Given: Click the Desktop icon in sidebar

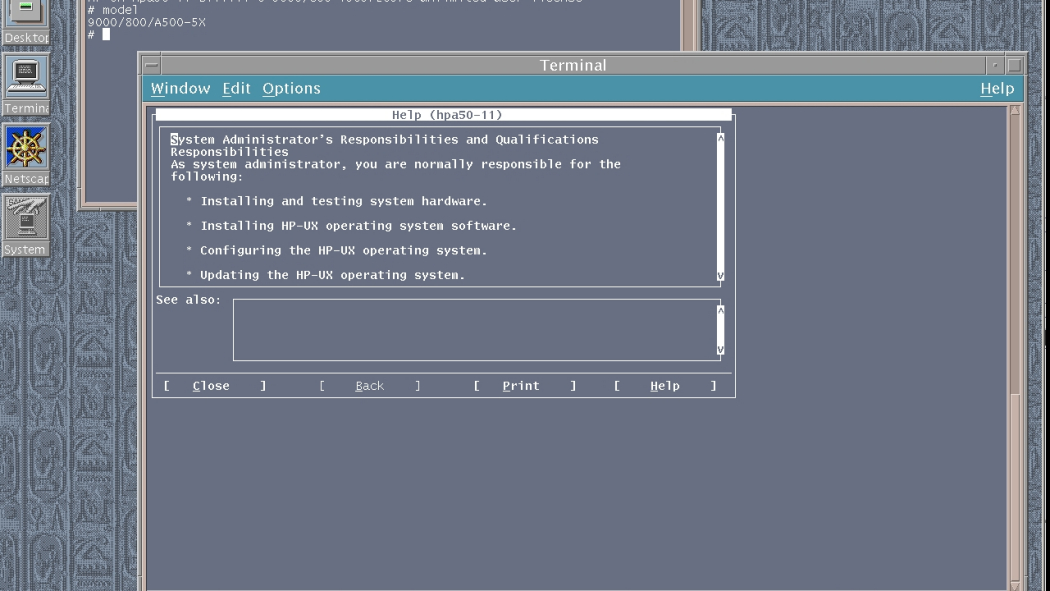Looking at the screenshot, I should pyautogui.click(x=25, y=21).
